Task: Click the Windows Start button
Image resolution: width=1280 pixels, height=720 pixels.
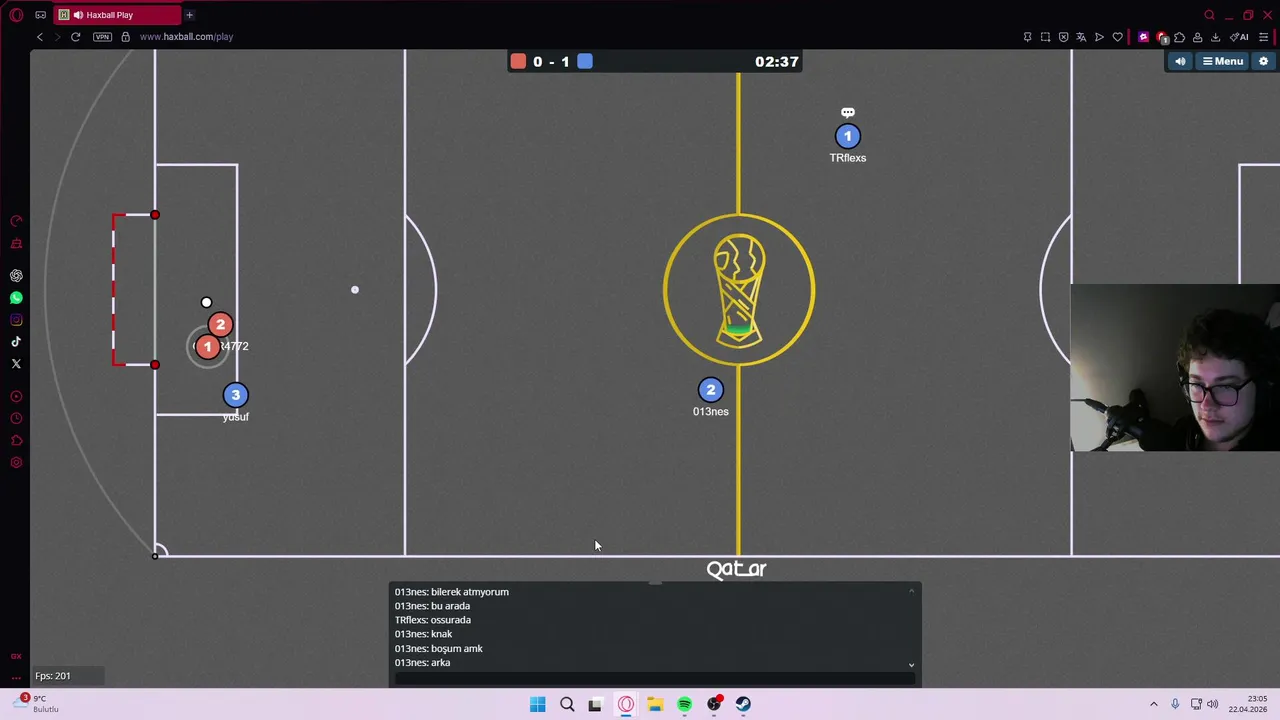Action: [538, 704]
